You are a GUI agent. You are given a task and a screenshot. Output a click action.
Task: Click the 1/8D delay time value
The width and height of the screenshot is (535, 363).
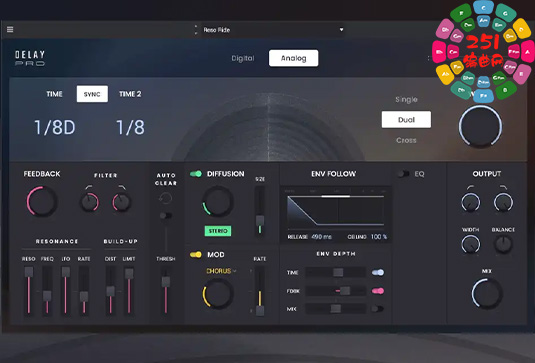[x=55, y=127]
